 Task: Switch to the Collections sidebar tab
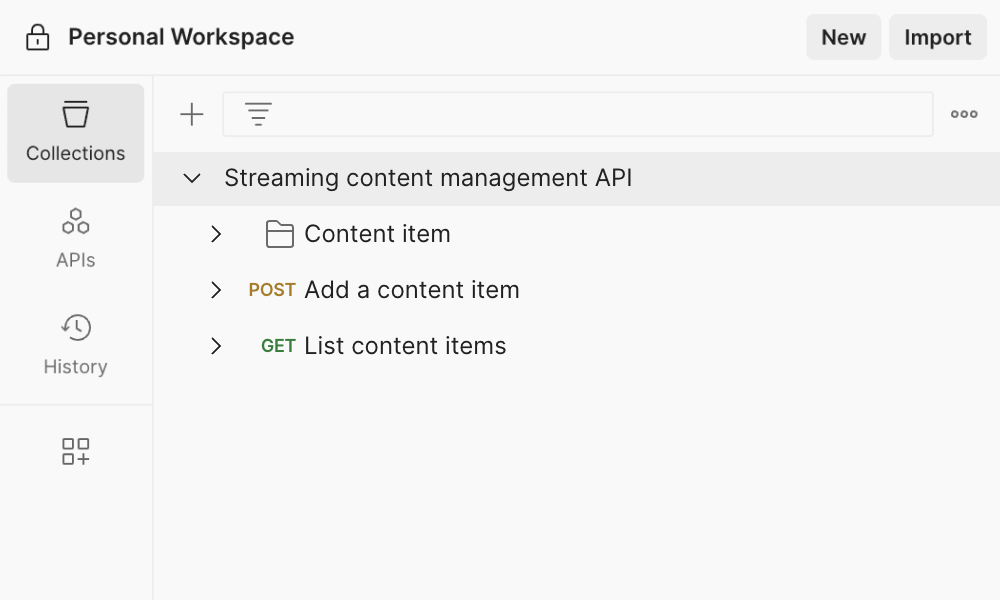[x=76, y=133]
